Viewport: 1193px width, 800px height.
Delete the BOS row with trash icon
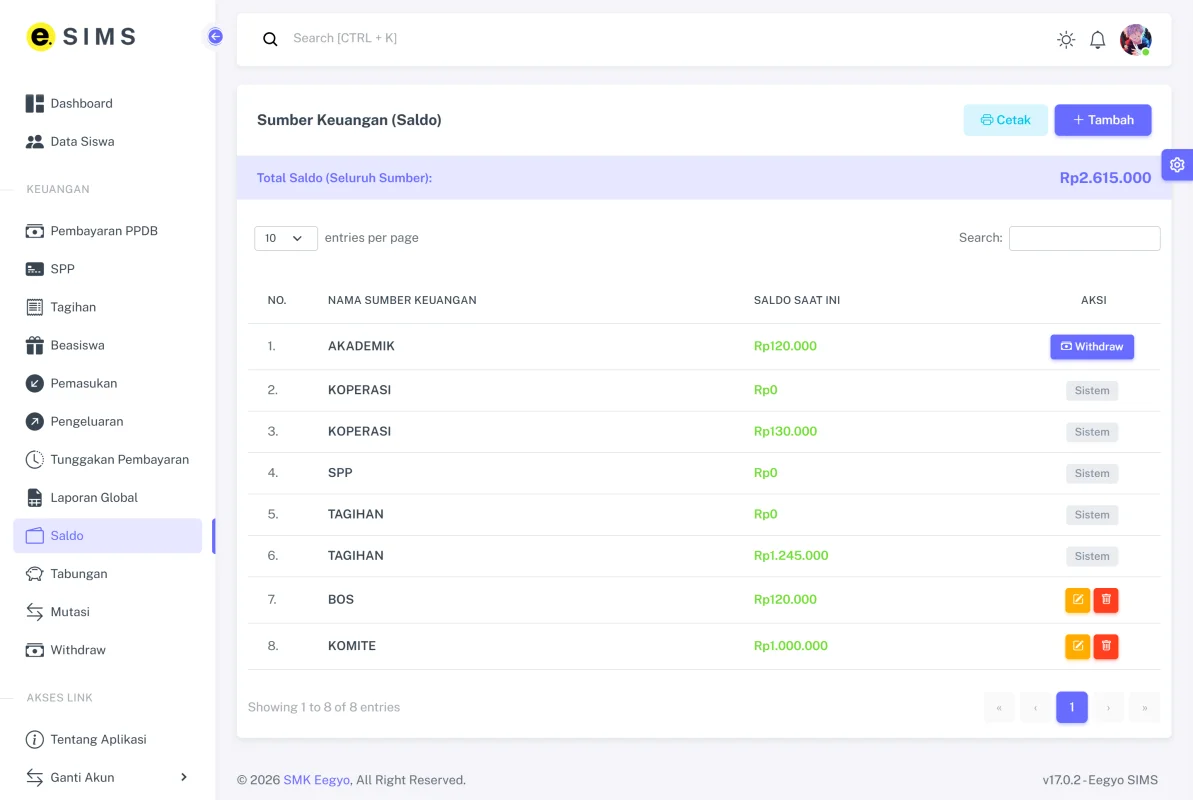click(1106, 600)
